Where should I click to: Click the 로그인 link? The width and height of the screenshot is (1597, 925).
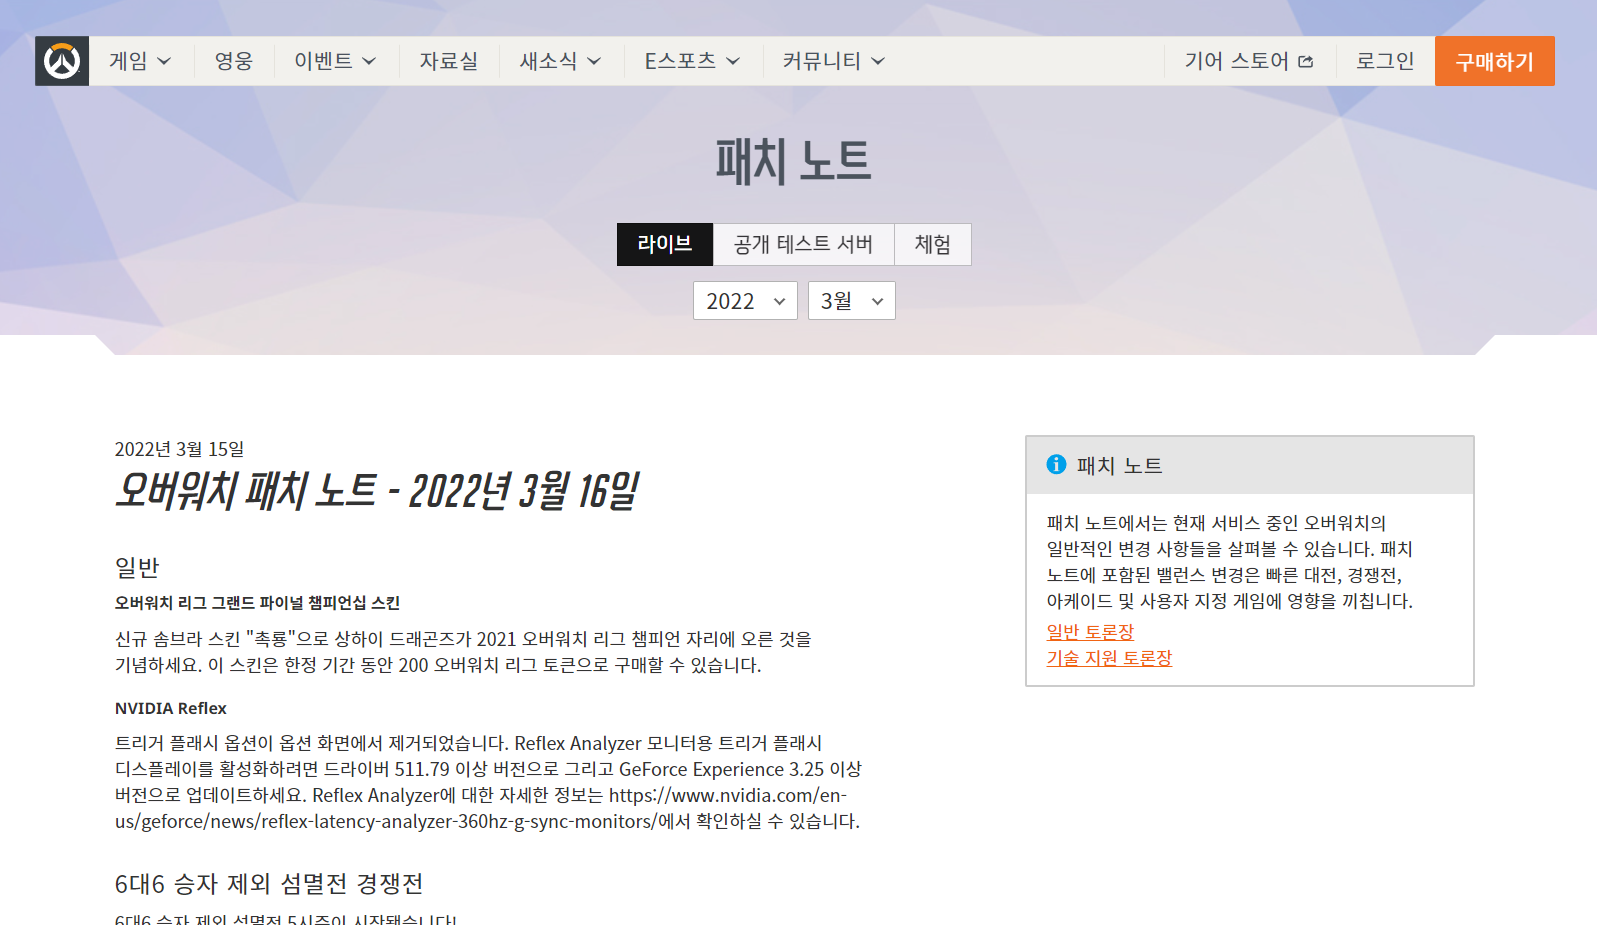tap(1385, 61)
